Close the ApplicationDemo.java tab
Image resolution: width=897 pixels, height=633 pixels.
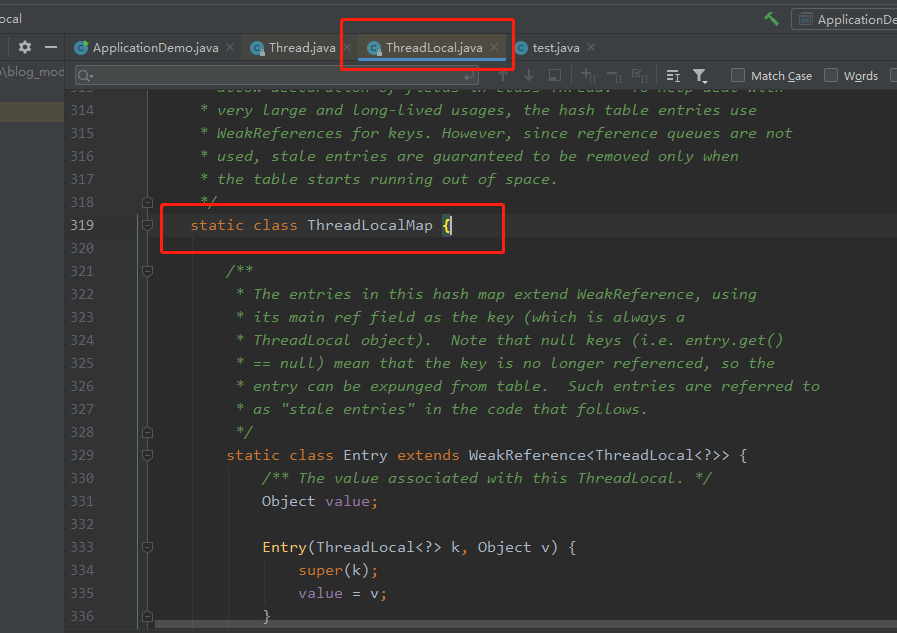pos(230,47)
